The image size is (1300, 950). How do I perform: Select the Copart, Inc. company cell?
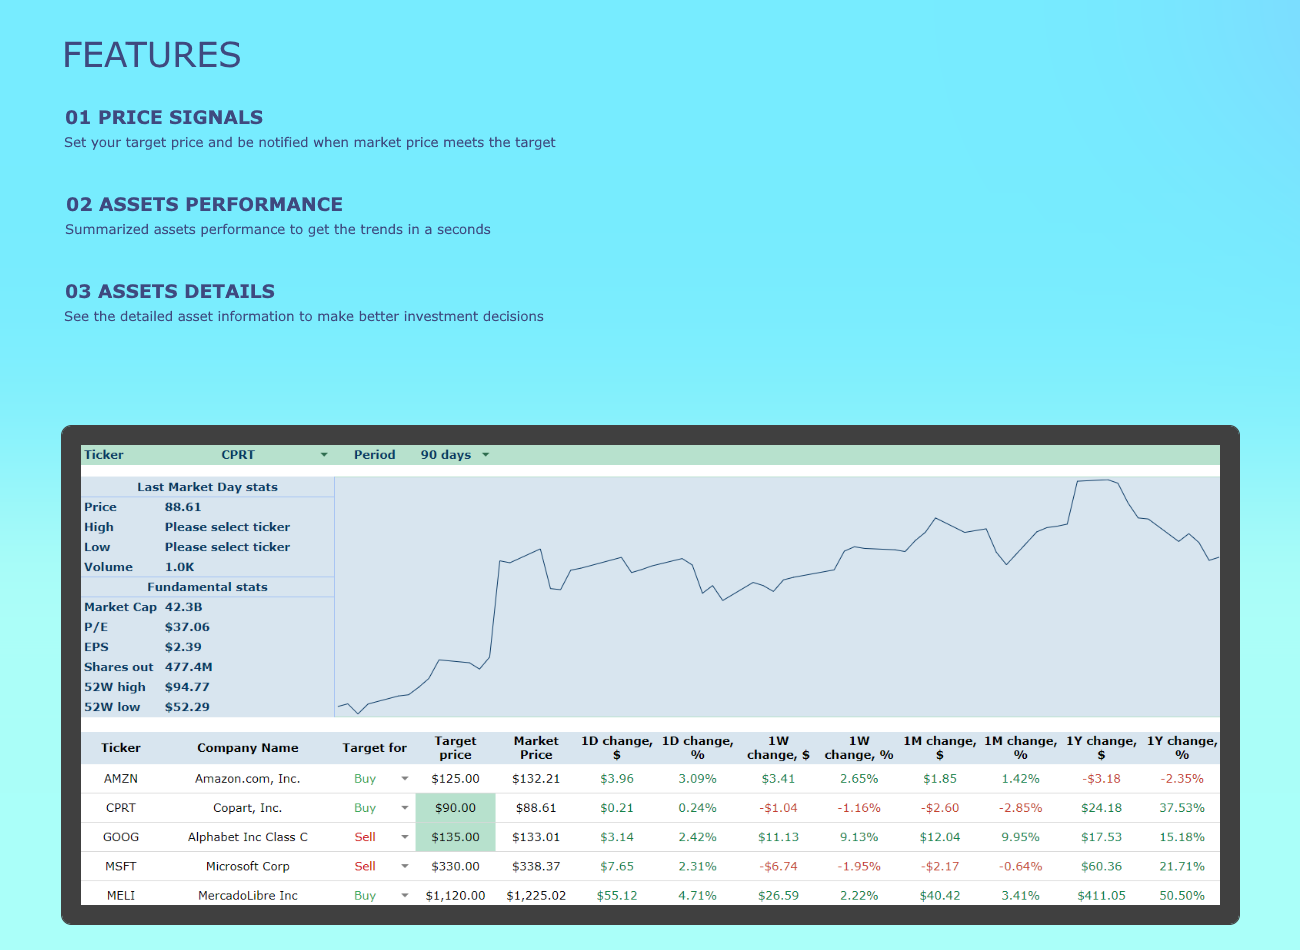[248, 808]
